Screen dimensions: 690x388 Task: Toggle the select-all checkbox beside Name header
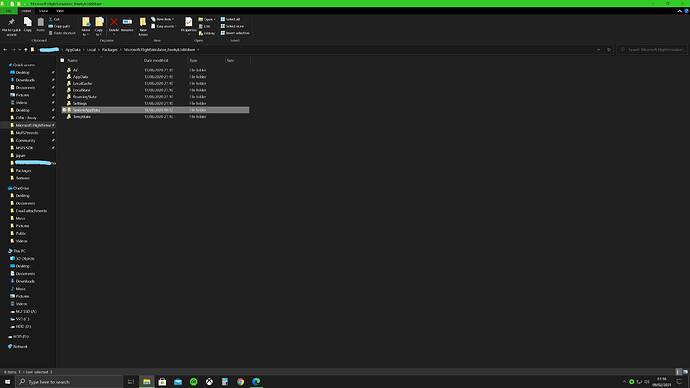[62, 60]
